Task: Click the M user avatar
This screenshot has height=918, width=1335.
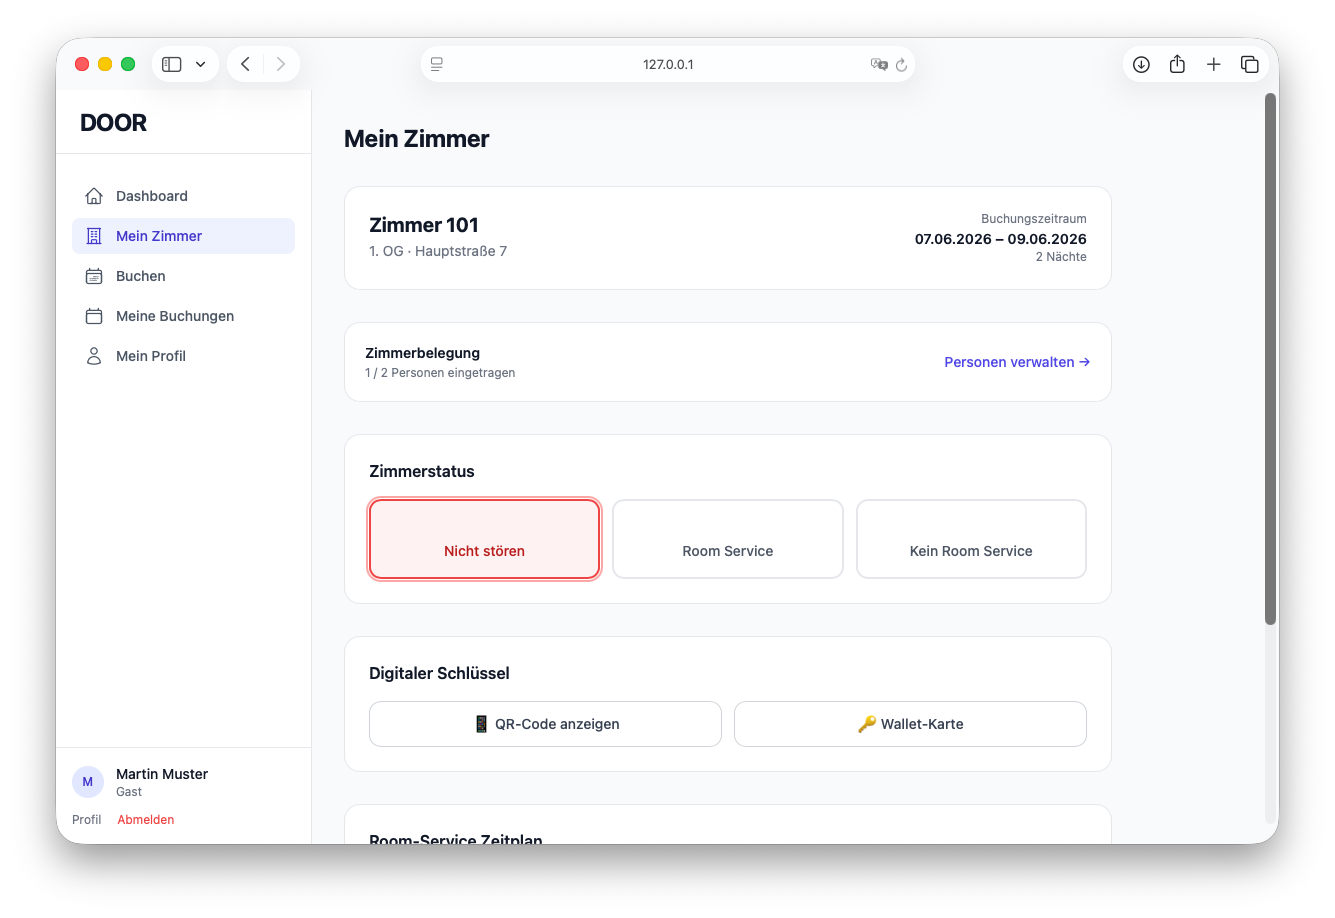Action: (x=88, y=782)
